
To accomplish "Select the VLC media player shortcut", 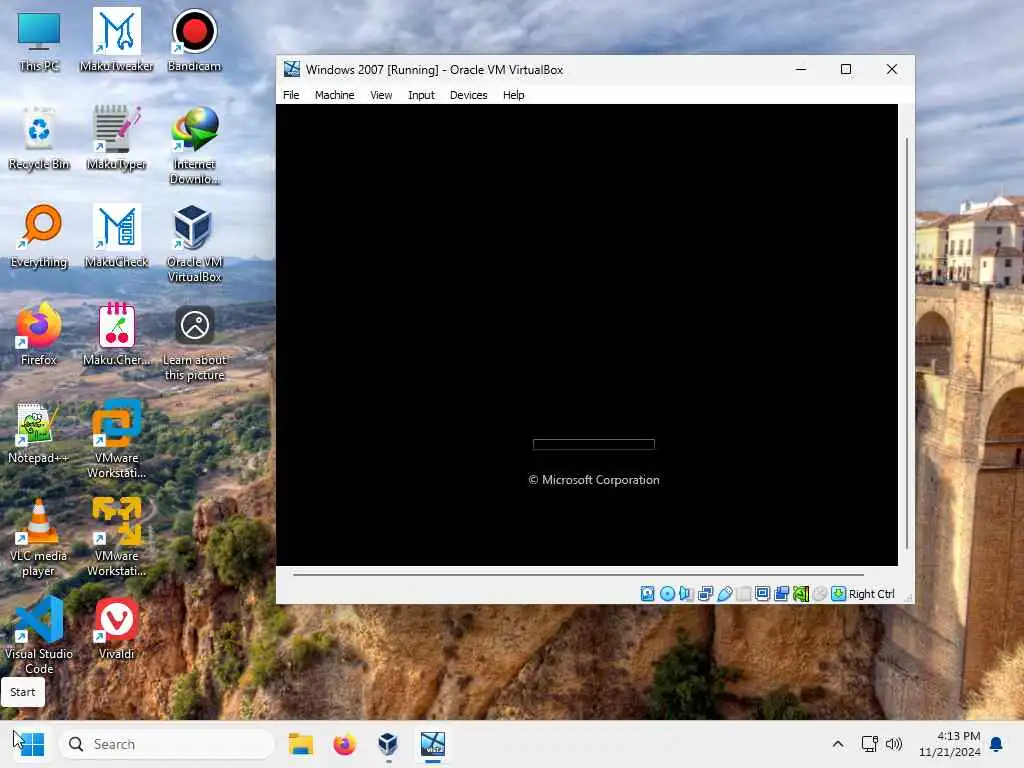I will (39, 538).
